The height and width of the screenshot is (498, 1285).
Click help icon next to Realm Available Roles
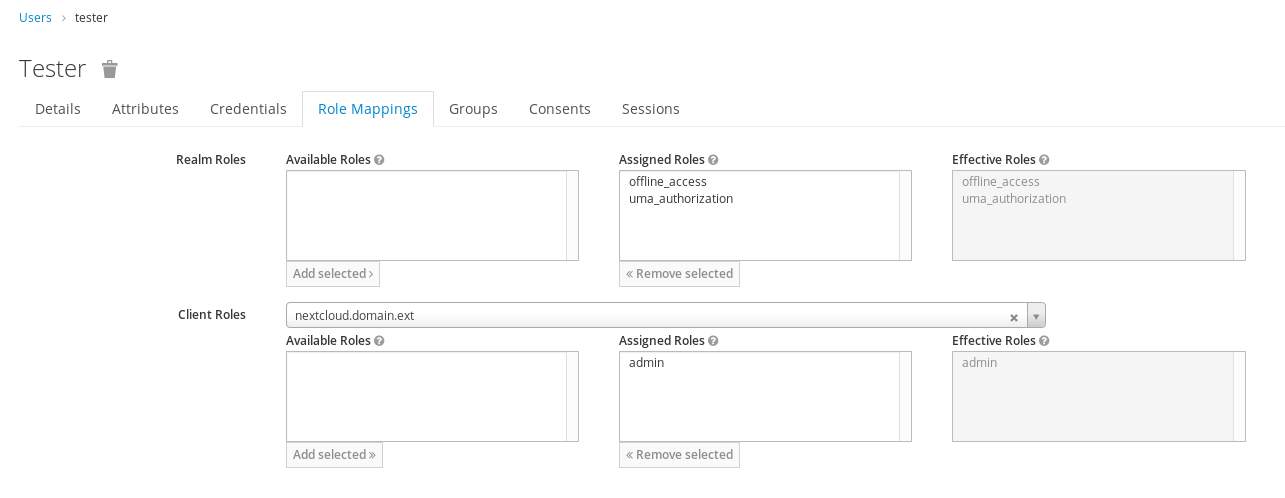point(380,160)
